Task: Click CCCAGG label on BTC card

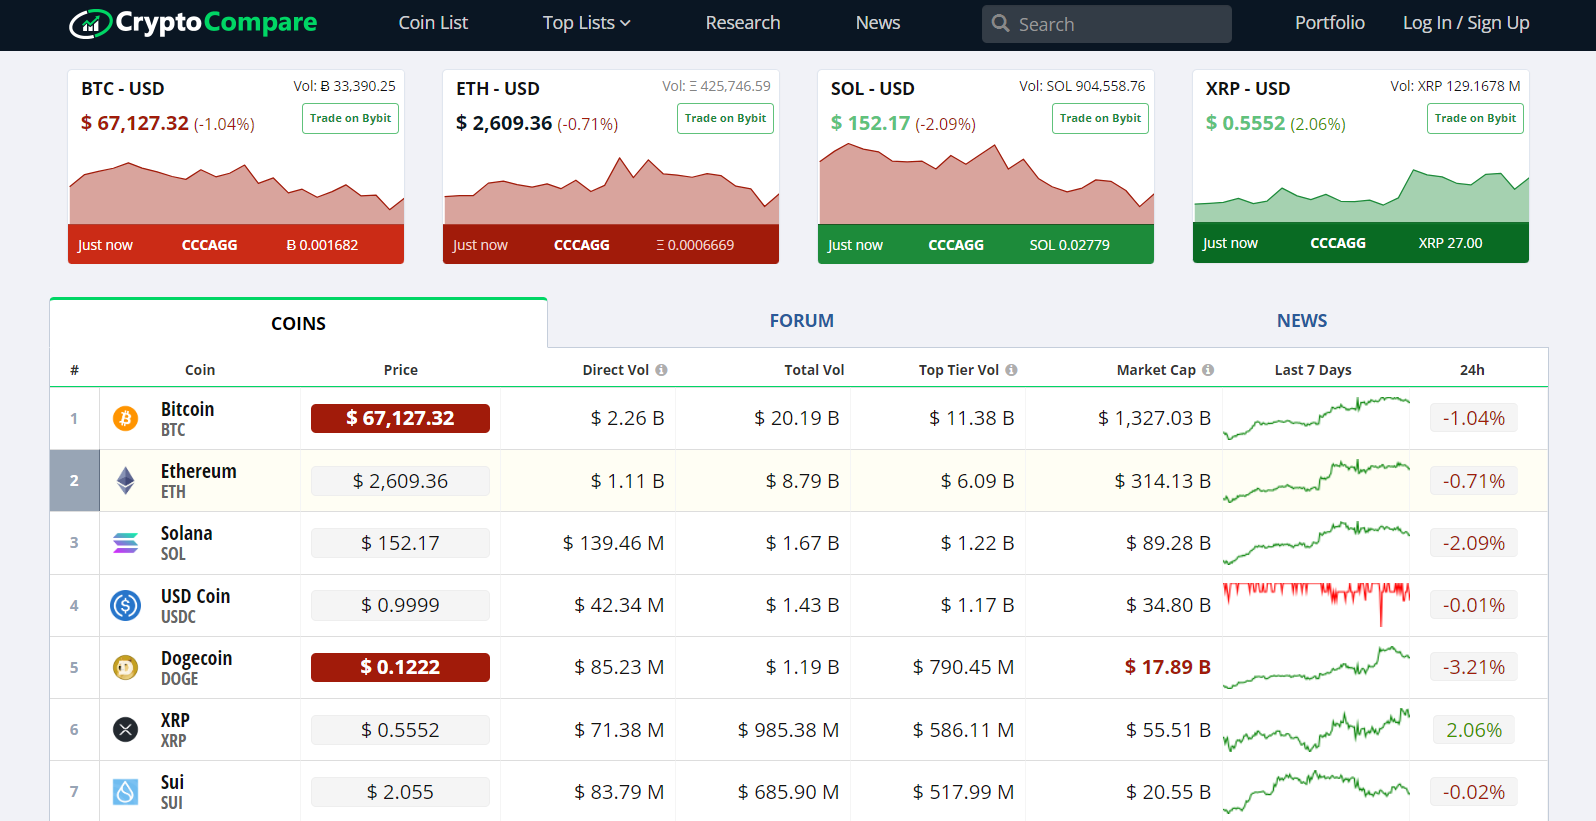Action: pyautogui.click(x=209, y=245)
